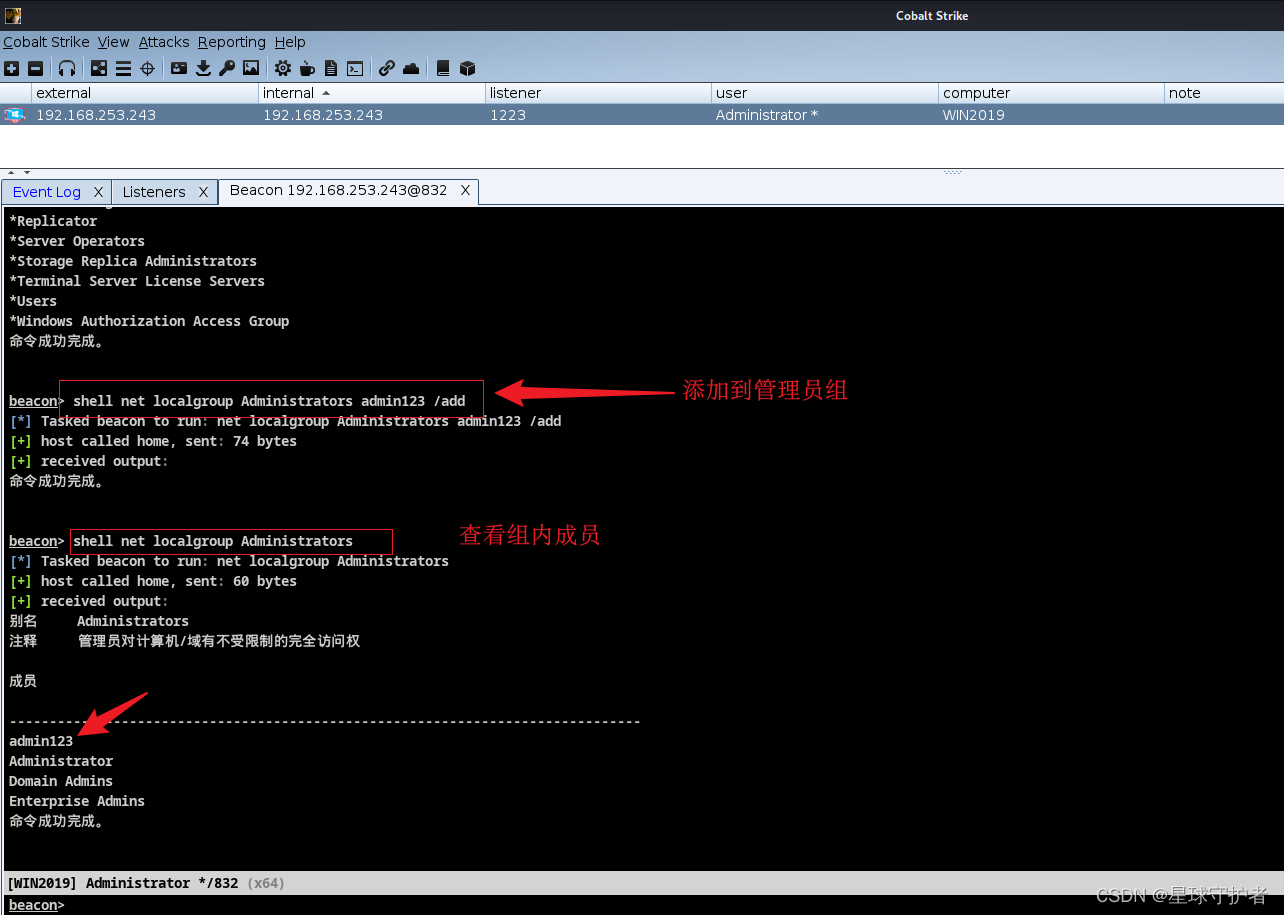The height and width of the screenshot is (915, 1284).
Task: Open Screenshots via the picture icon
Action: pos(251,68)
